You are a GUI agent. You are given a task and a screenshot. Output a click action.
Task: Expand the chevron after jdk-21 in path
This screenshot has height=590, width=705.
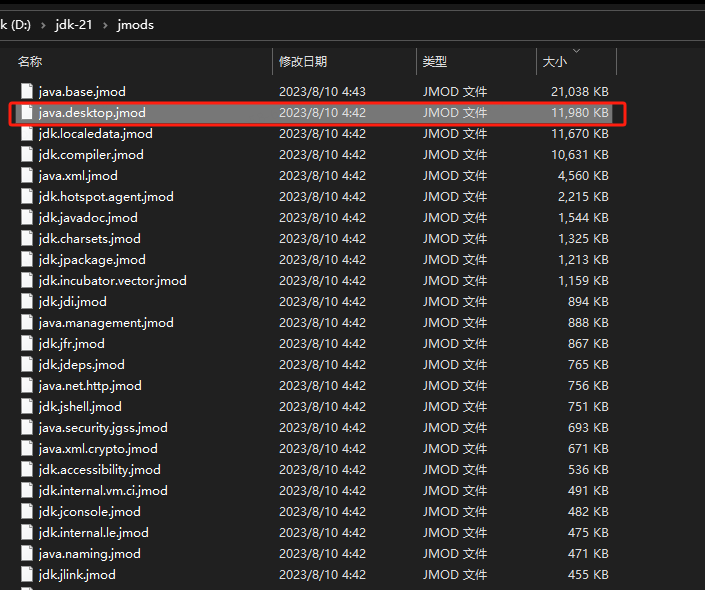[105, 25]
